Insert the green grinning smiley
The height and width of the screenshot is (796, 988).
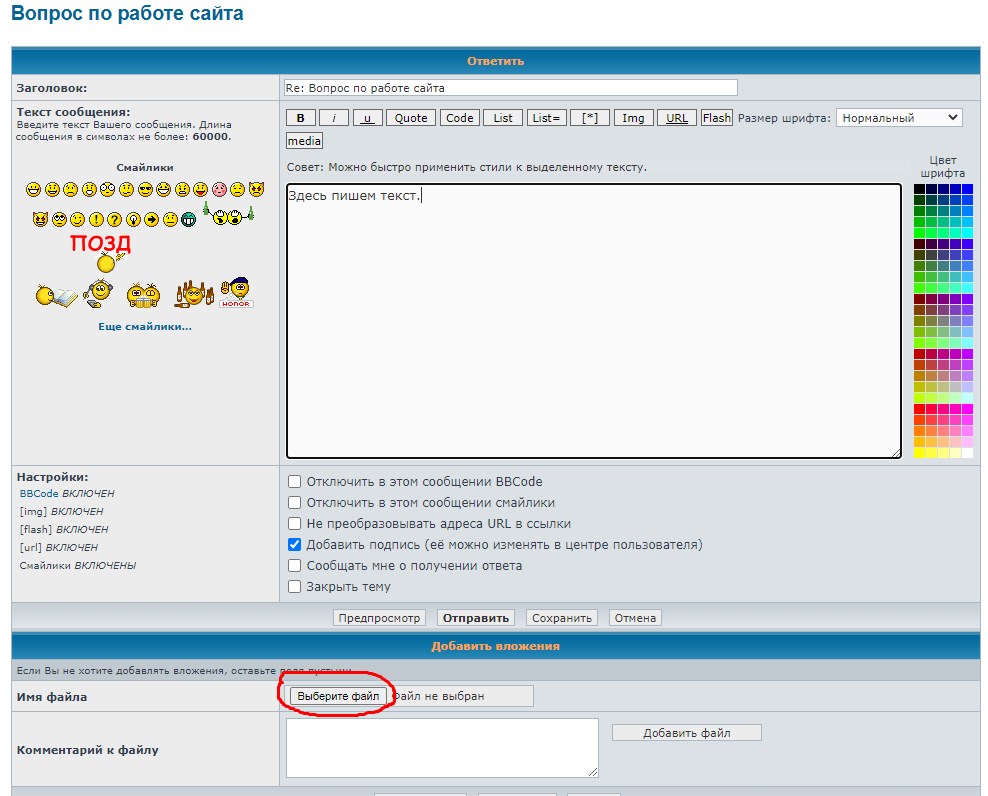[x=188, y=219]
